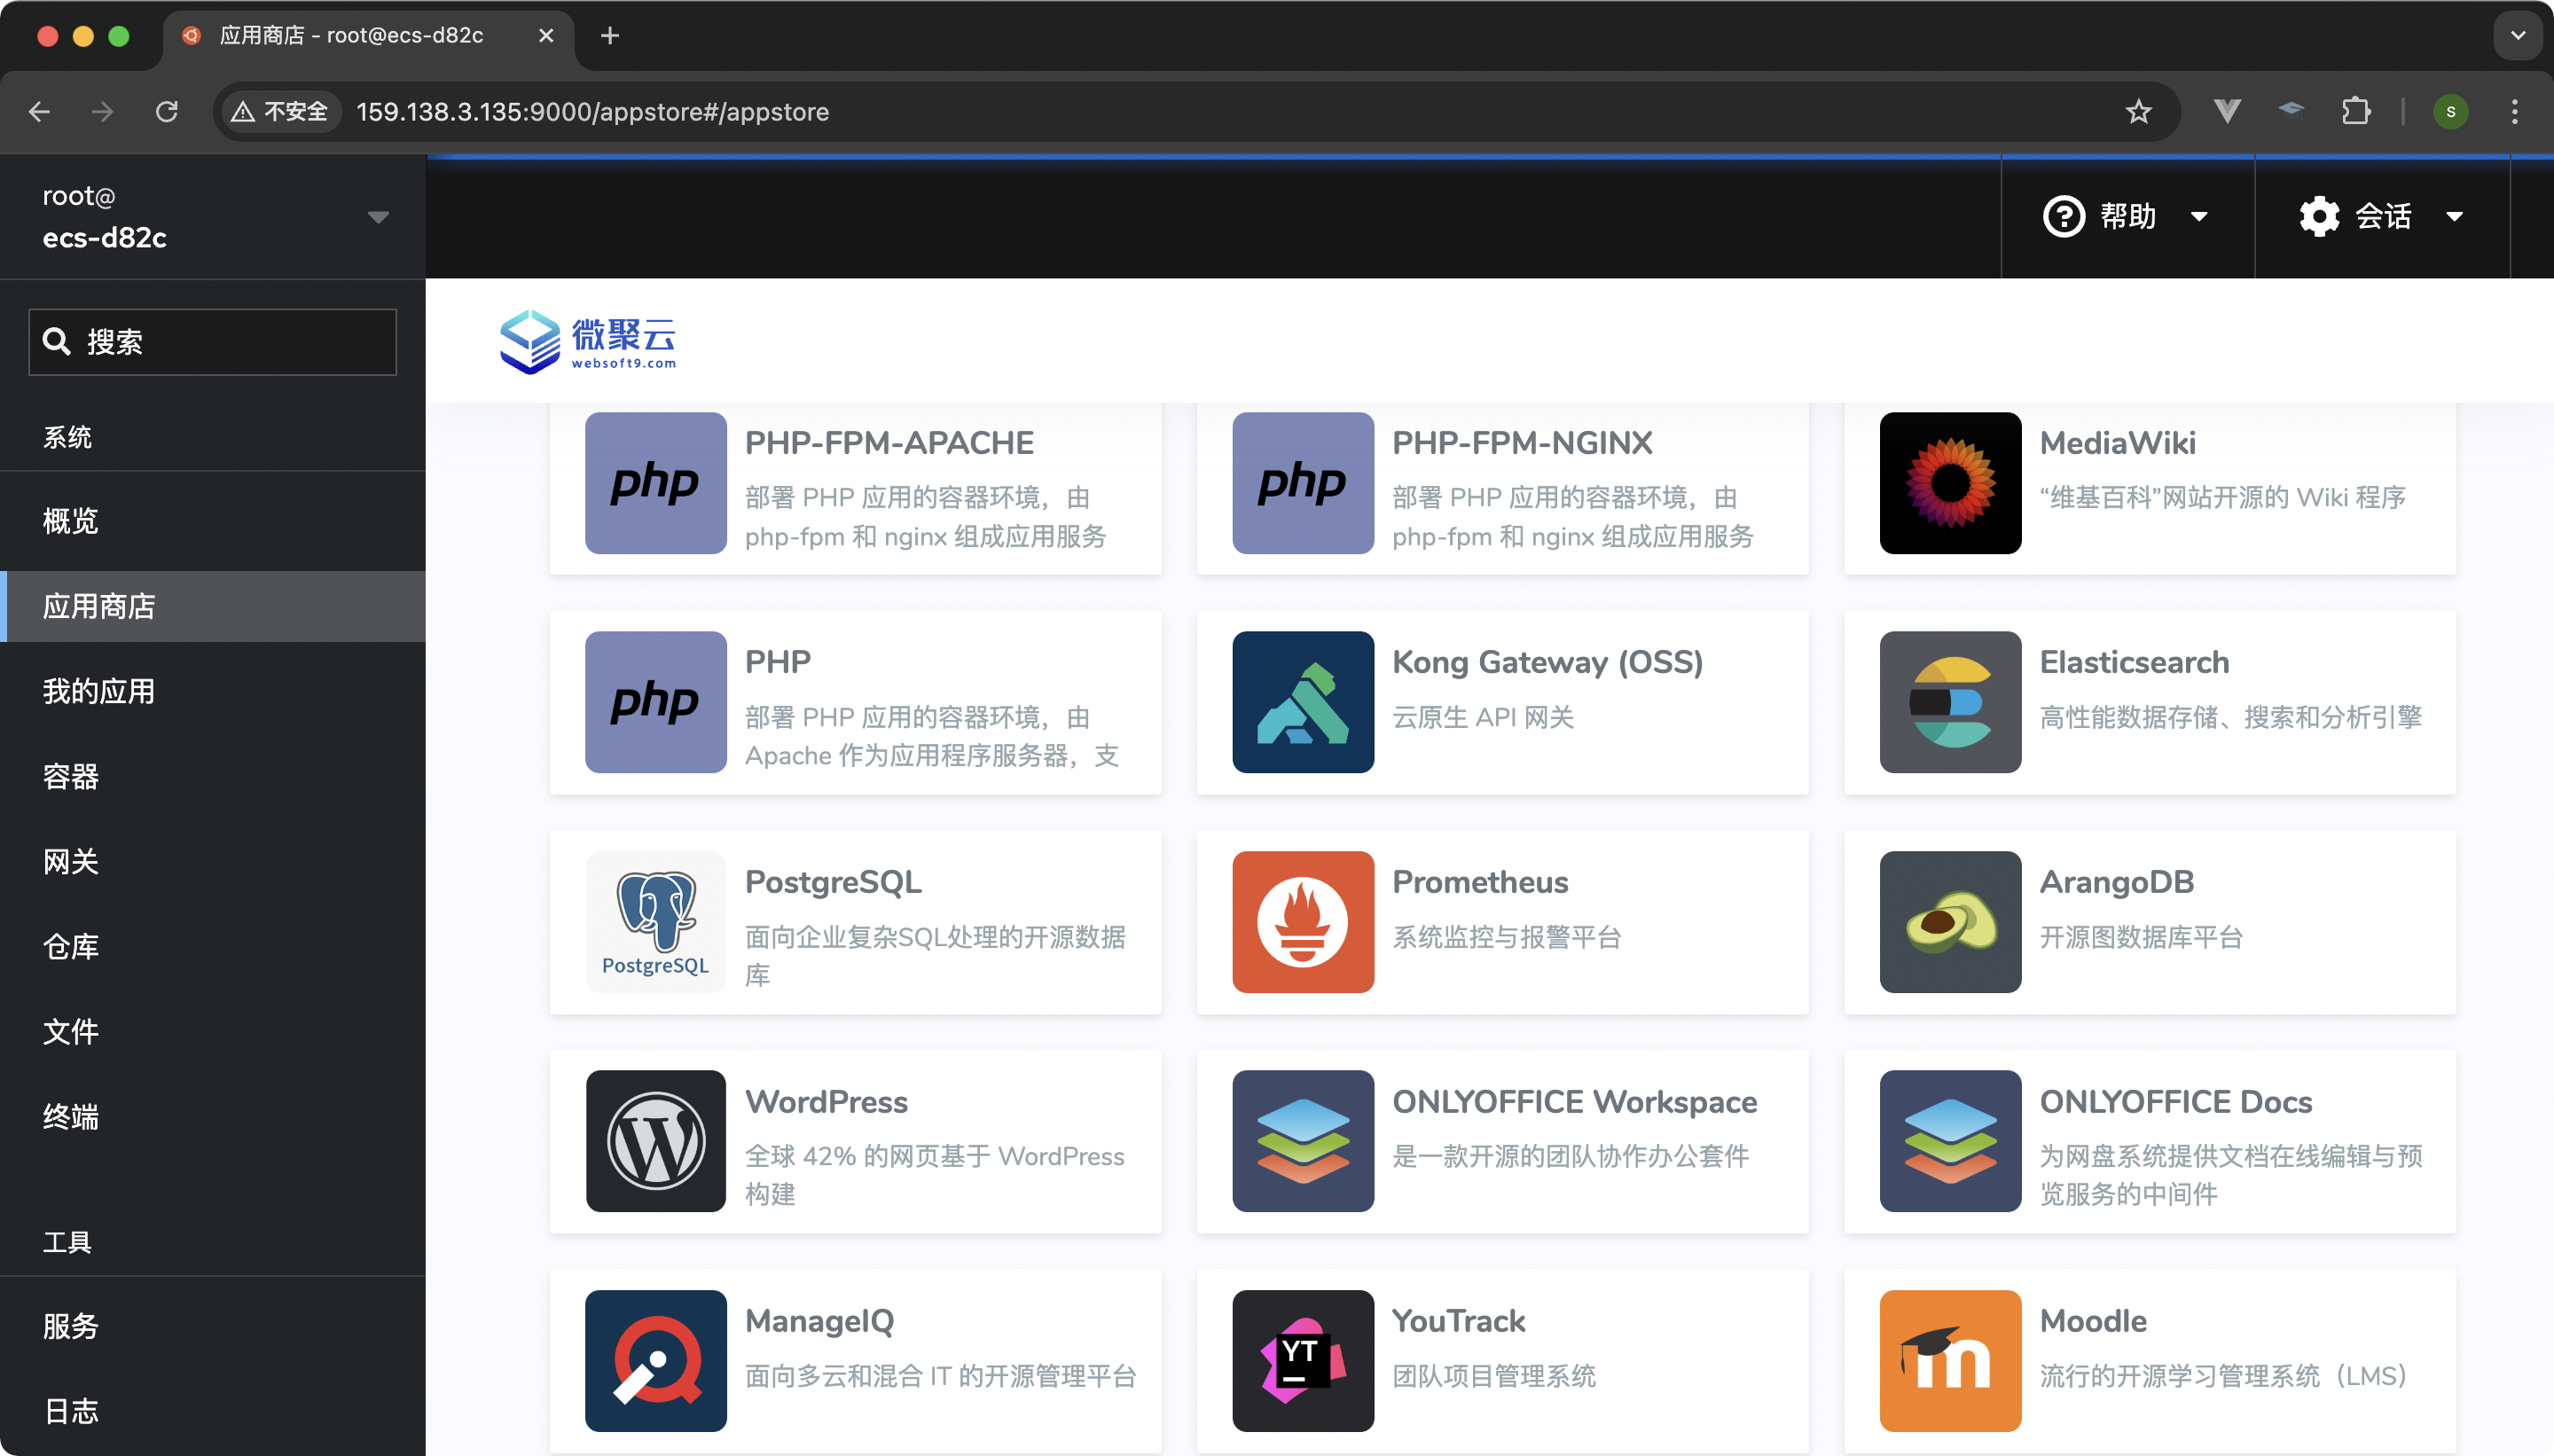Screen dimensions: 2554x1456
Task: Open the Prometheus flame icon
Action: click(1302, 921)
